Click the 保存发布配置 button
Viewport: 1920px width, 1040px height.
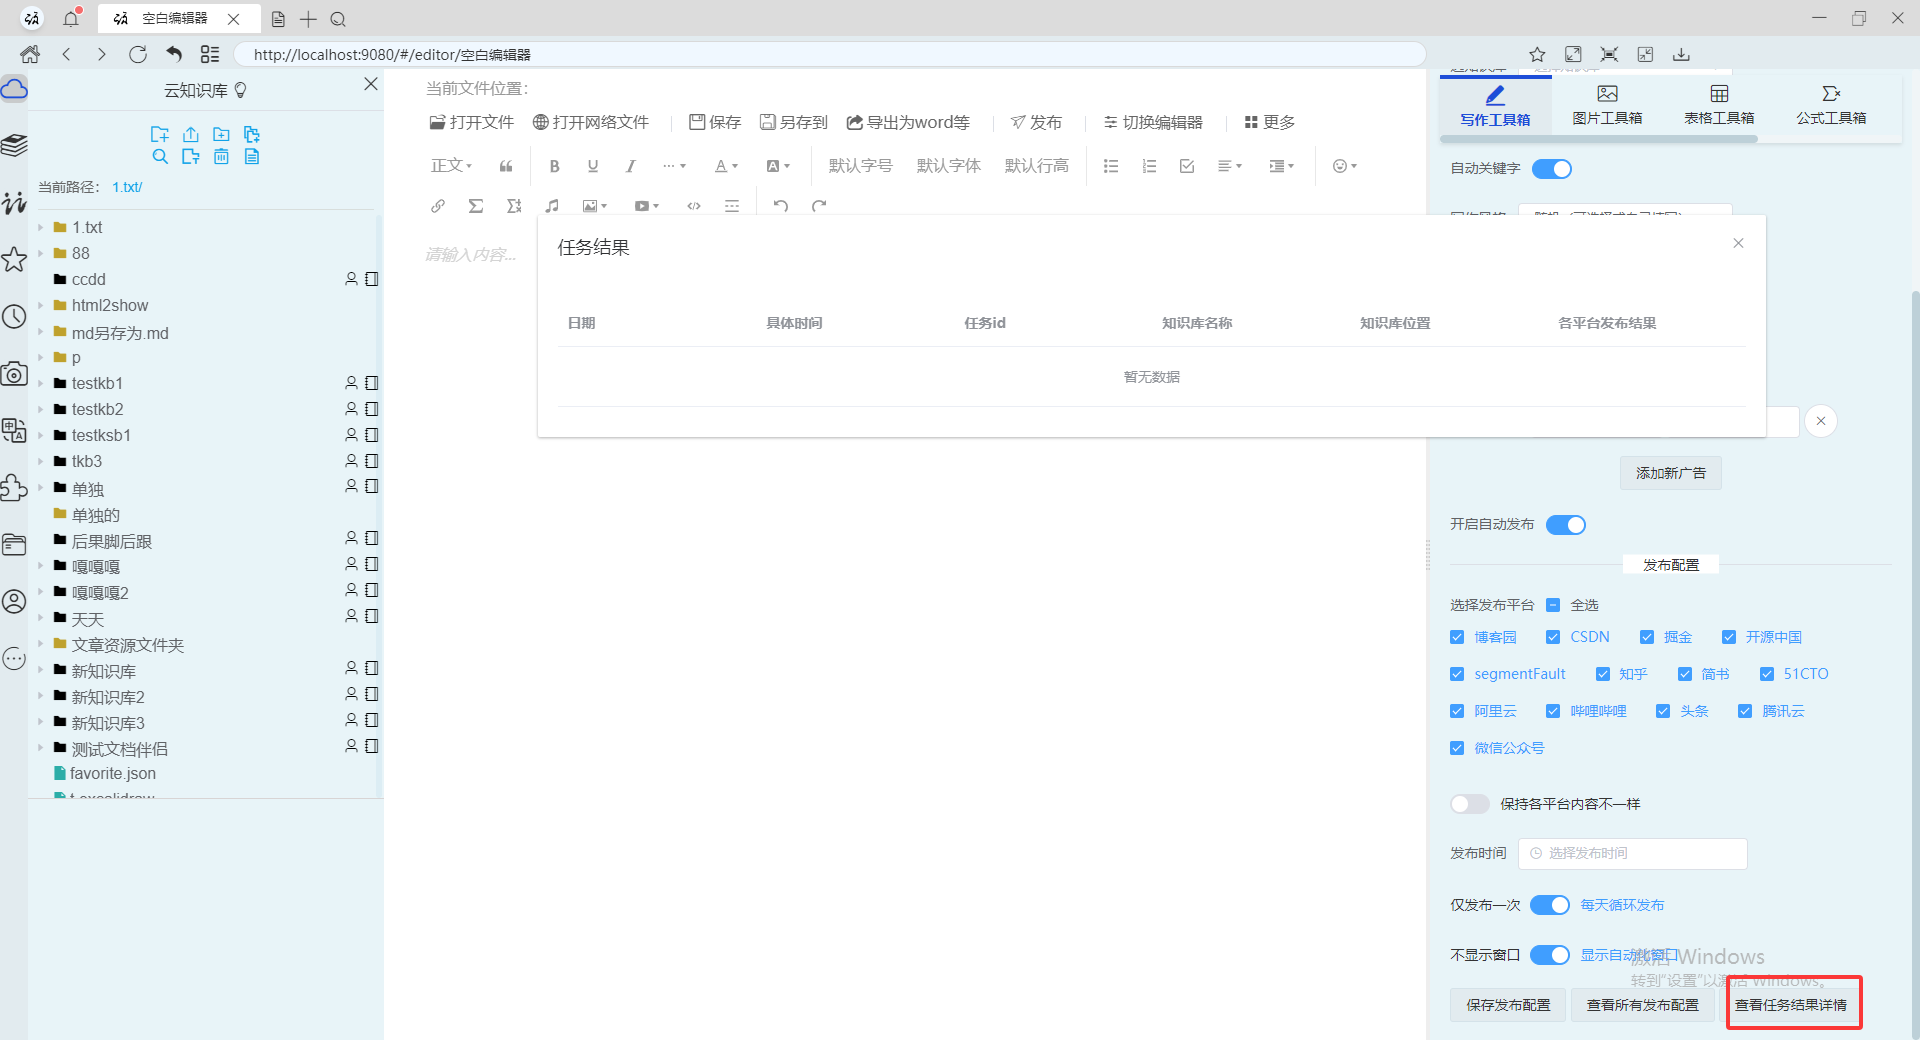coord(1507,1006)
